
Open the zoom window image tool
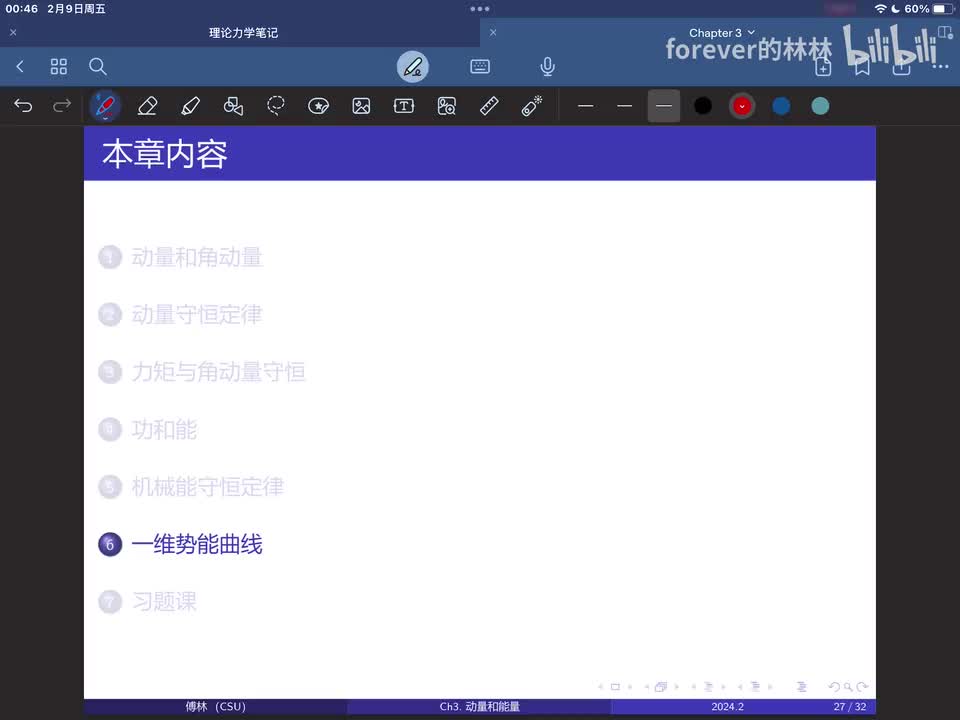click(447, 106)
